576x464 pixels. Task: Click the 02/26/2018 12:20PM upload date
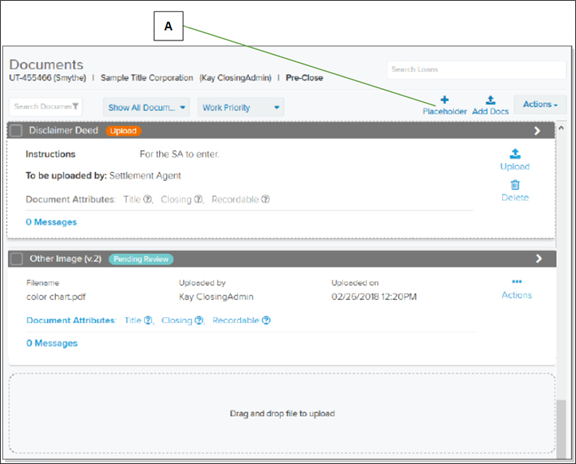pyautogui.click(x=374, y=297)
